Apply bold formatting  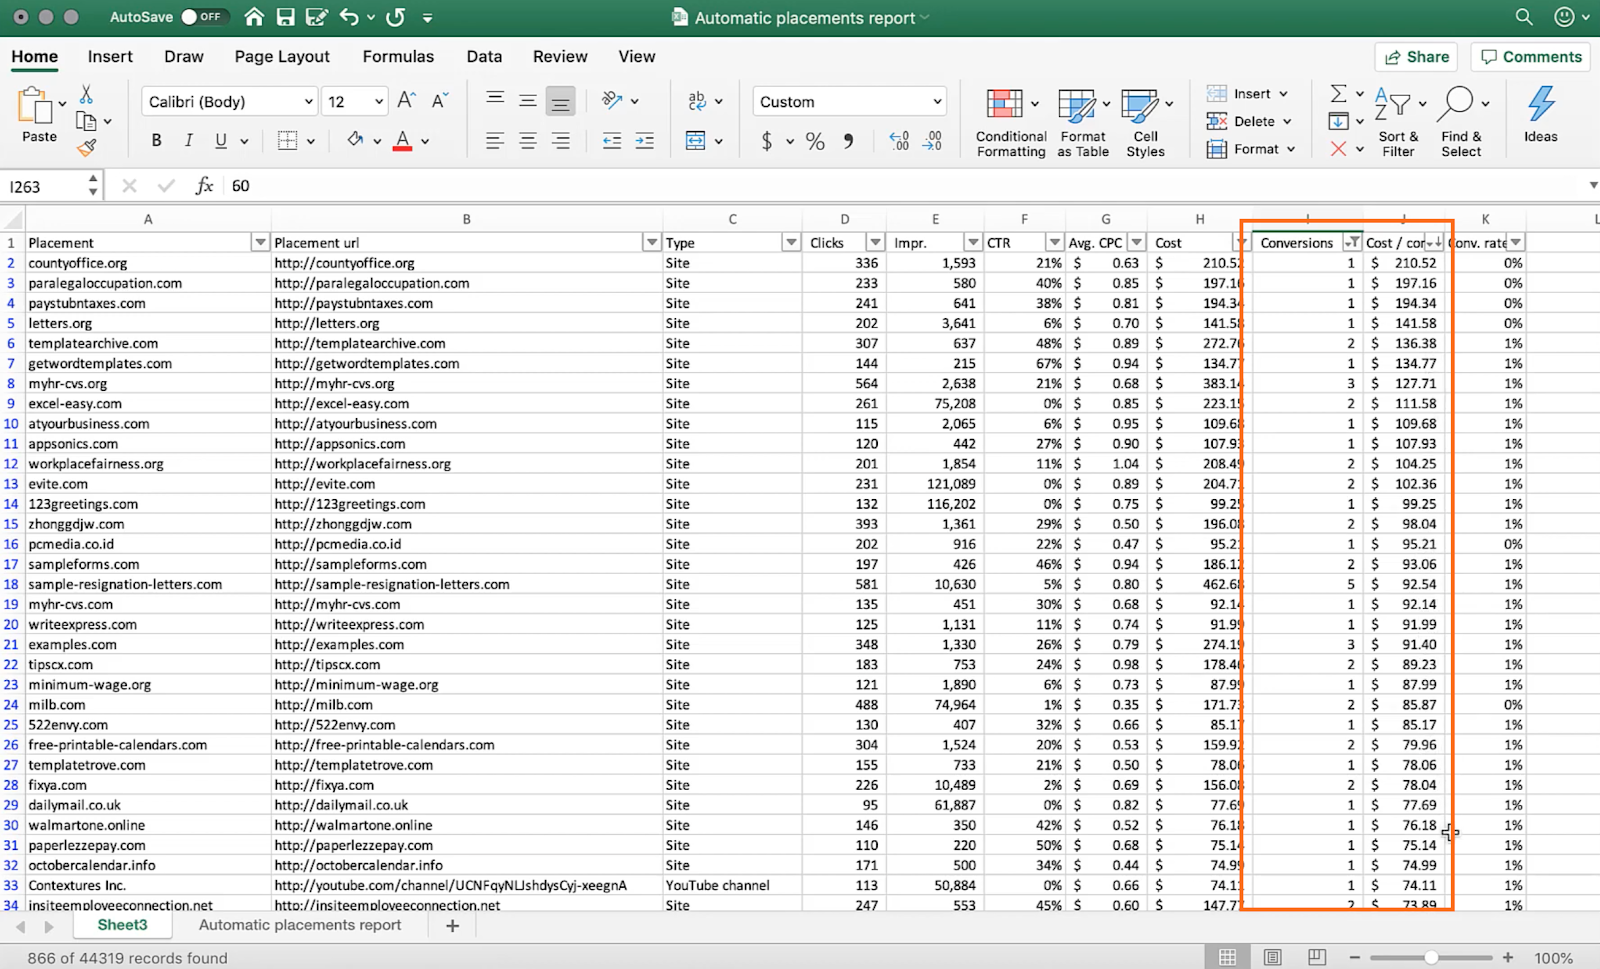[156, 141]
